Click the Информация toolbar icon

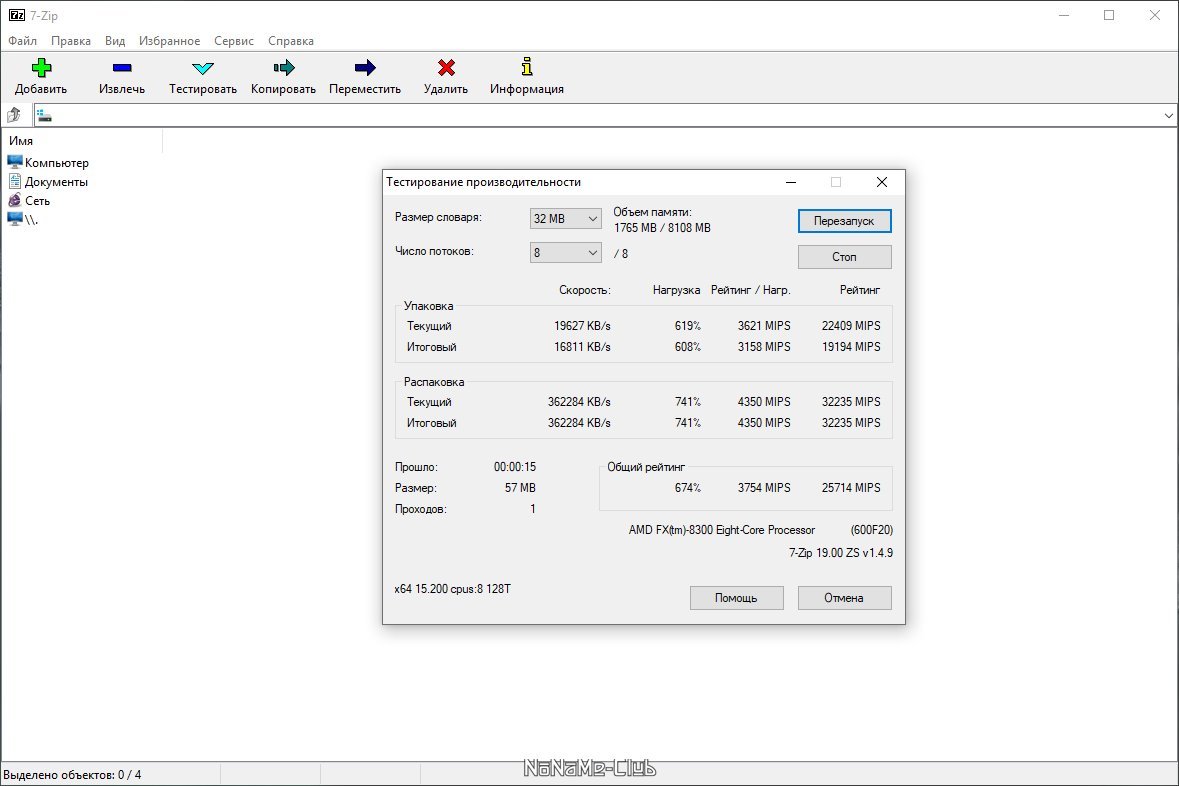[x=527, y=67]
